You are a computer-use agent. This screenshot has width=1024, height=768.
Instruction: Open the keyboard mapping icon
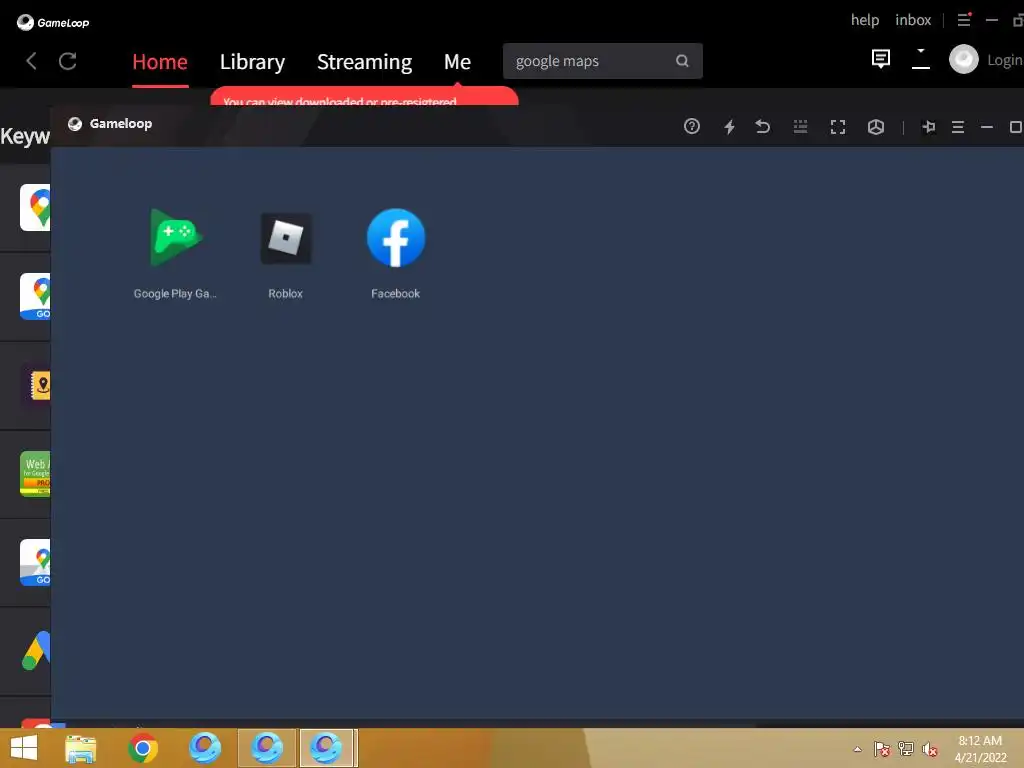[800, 126]
